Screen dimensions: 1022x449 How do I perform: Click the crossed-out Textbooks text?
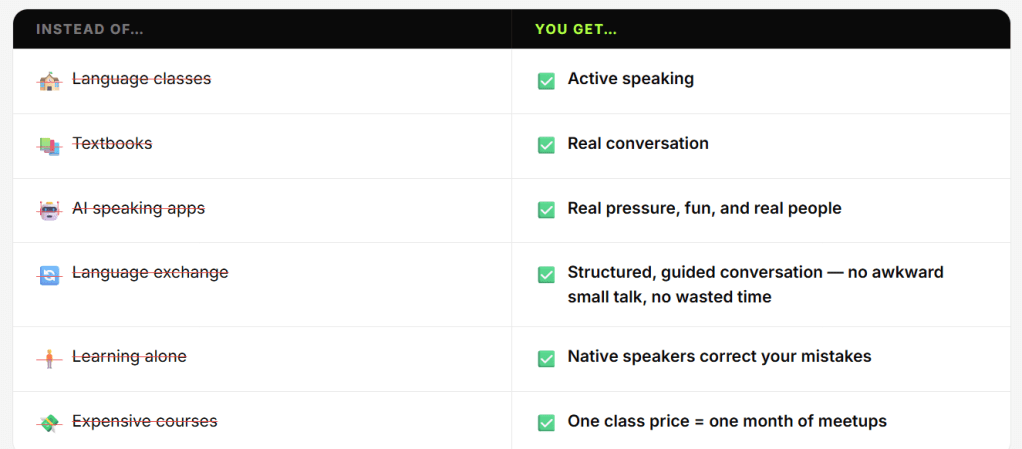pos(112,143)
